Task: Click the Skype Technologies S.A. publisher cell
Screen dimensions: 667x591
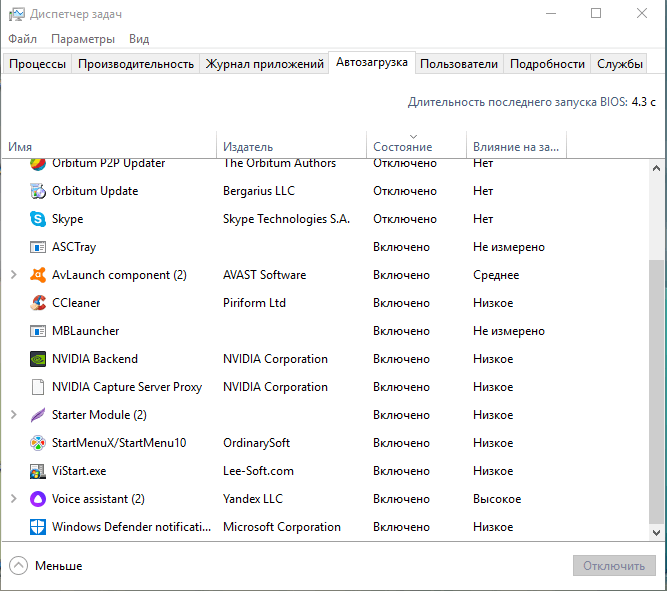Action: click(286, 219)
